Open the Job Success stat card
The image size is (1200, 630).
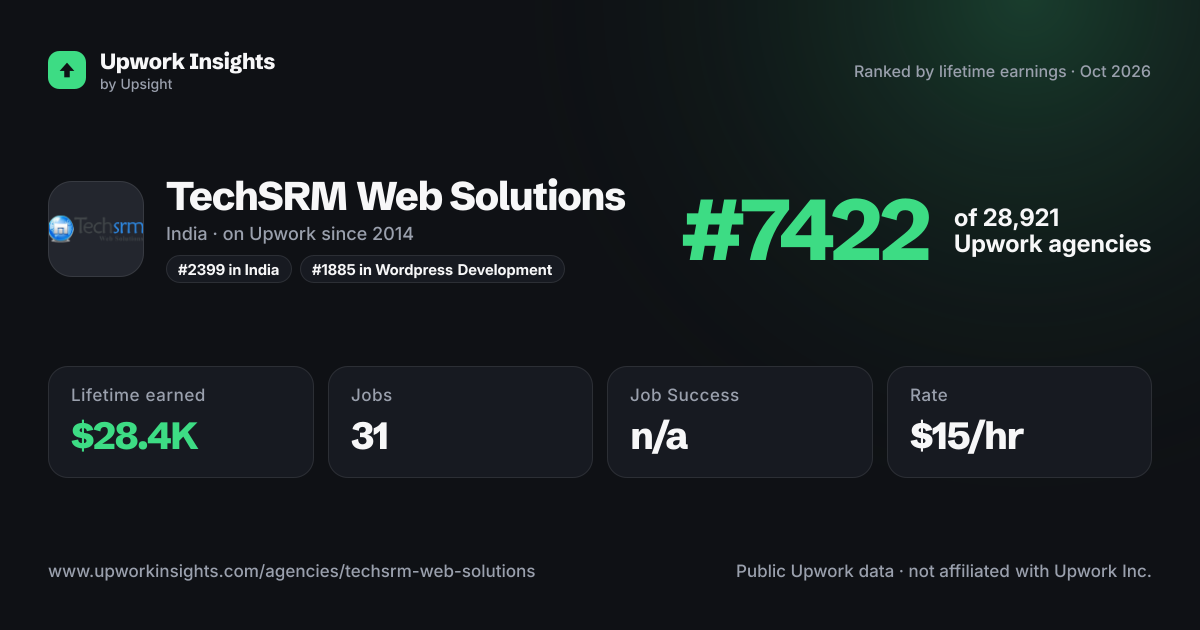pos(740,422)
